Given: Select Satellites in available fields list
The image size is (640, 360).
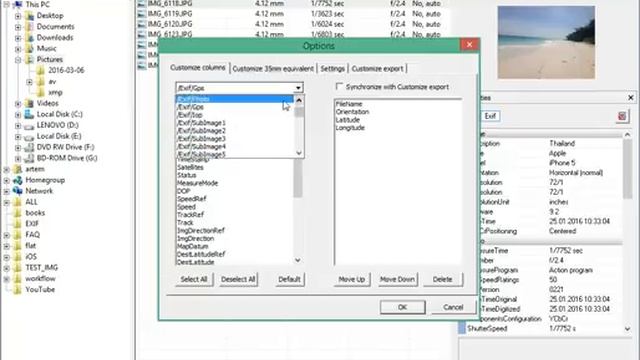Looking at the screenshot, I should pos(191,167).
